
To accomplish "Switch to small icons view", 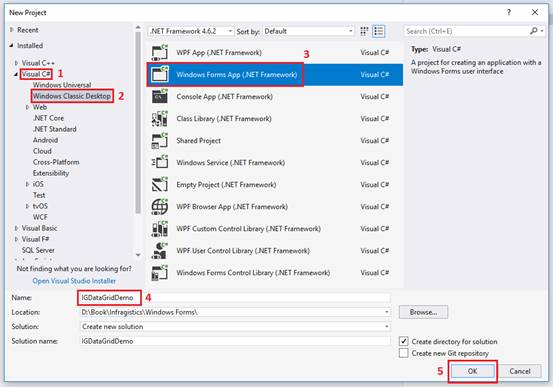I will 364,31.
